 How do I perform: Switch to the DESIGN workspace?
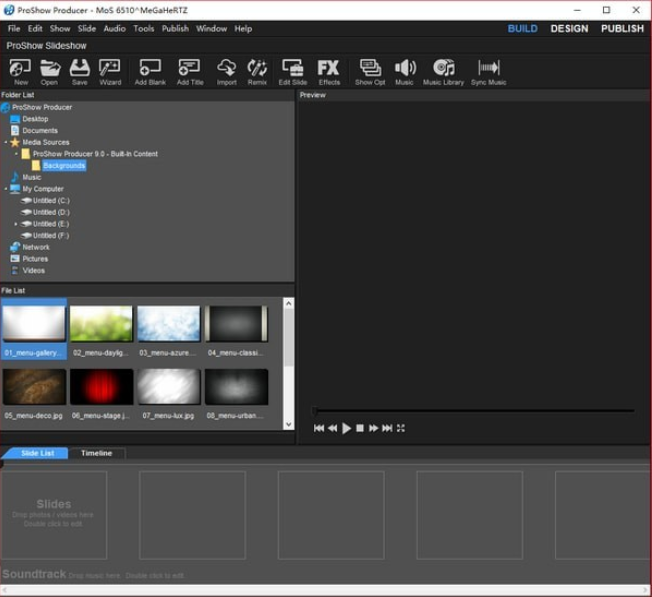[569, 29]
